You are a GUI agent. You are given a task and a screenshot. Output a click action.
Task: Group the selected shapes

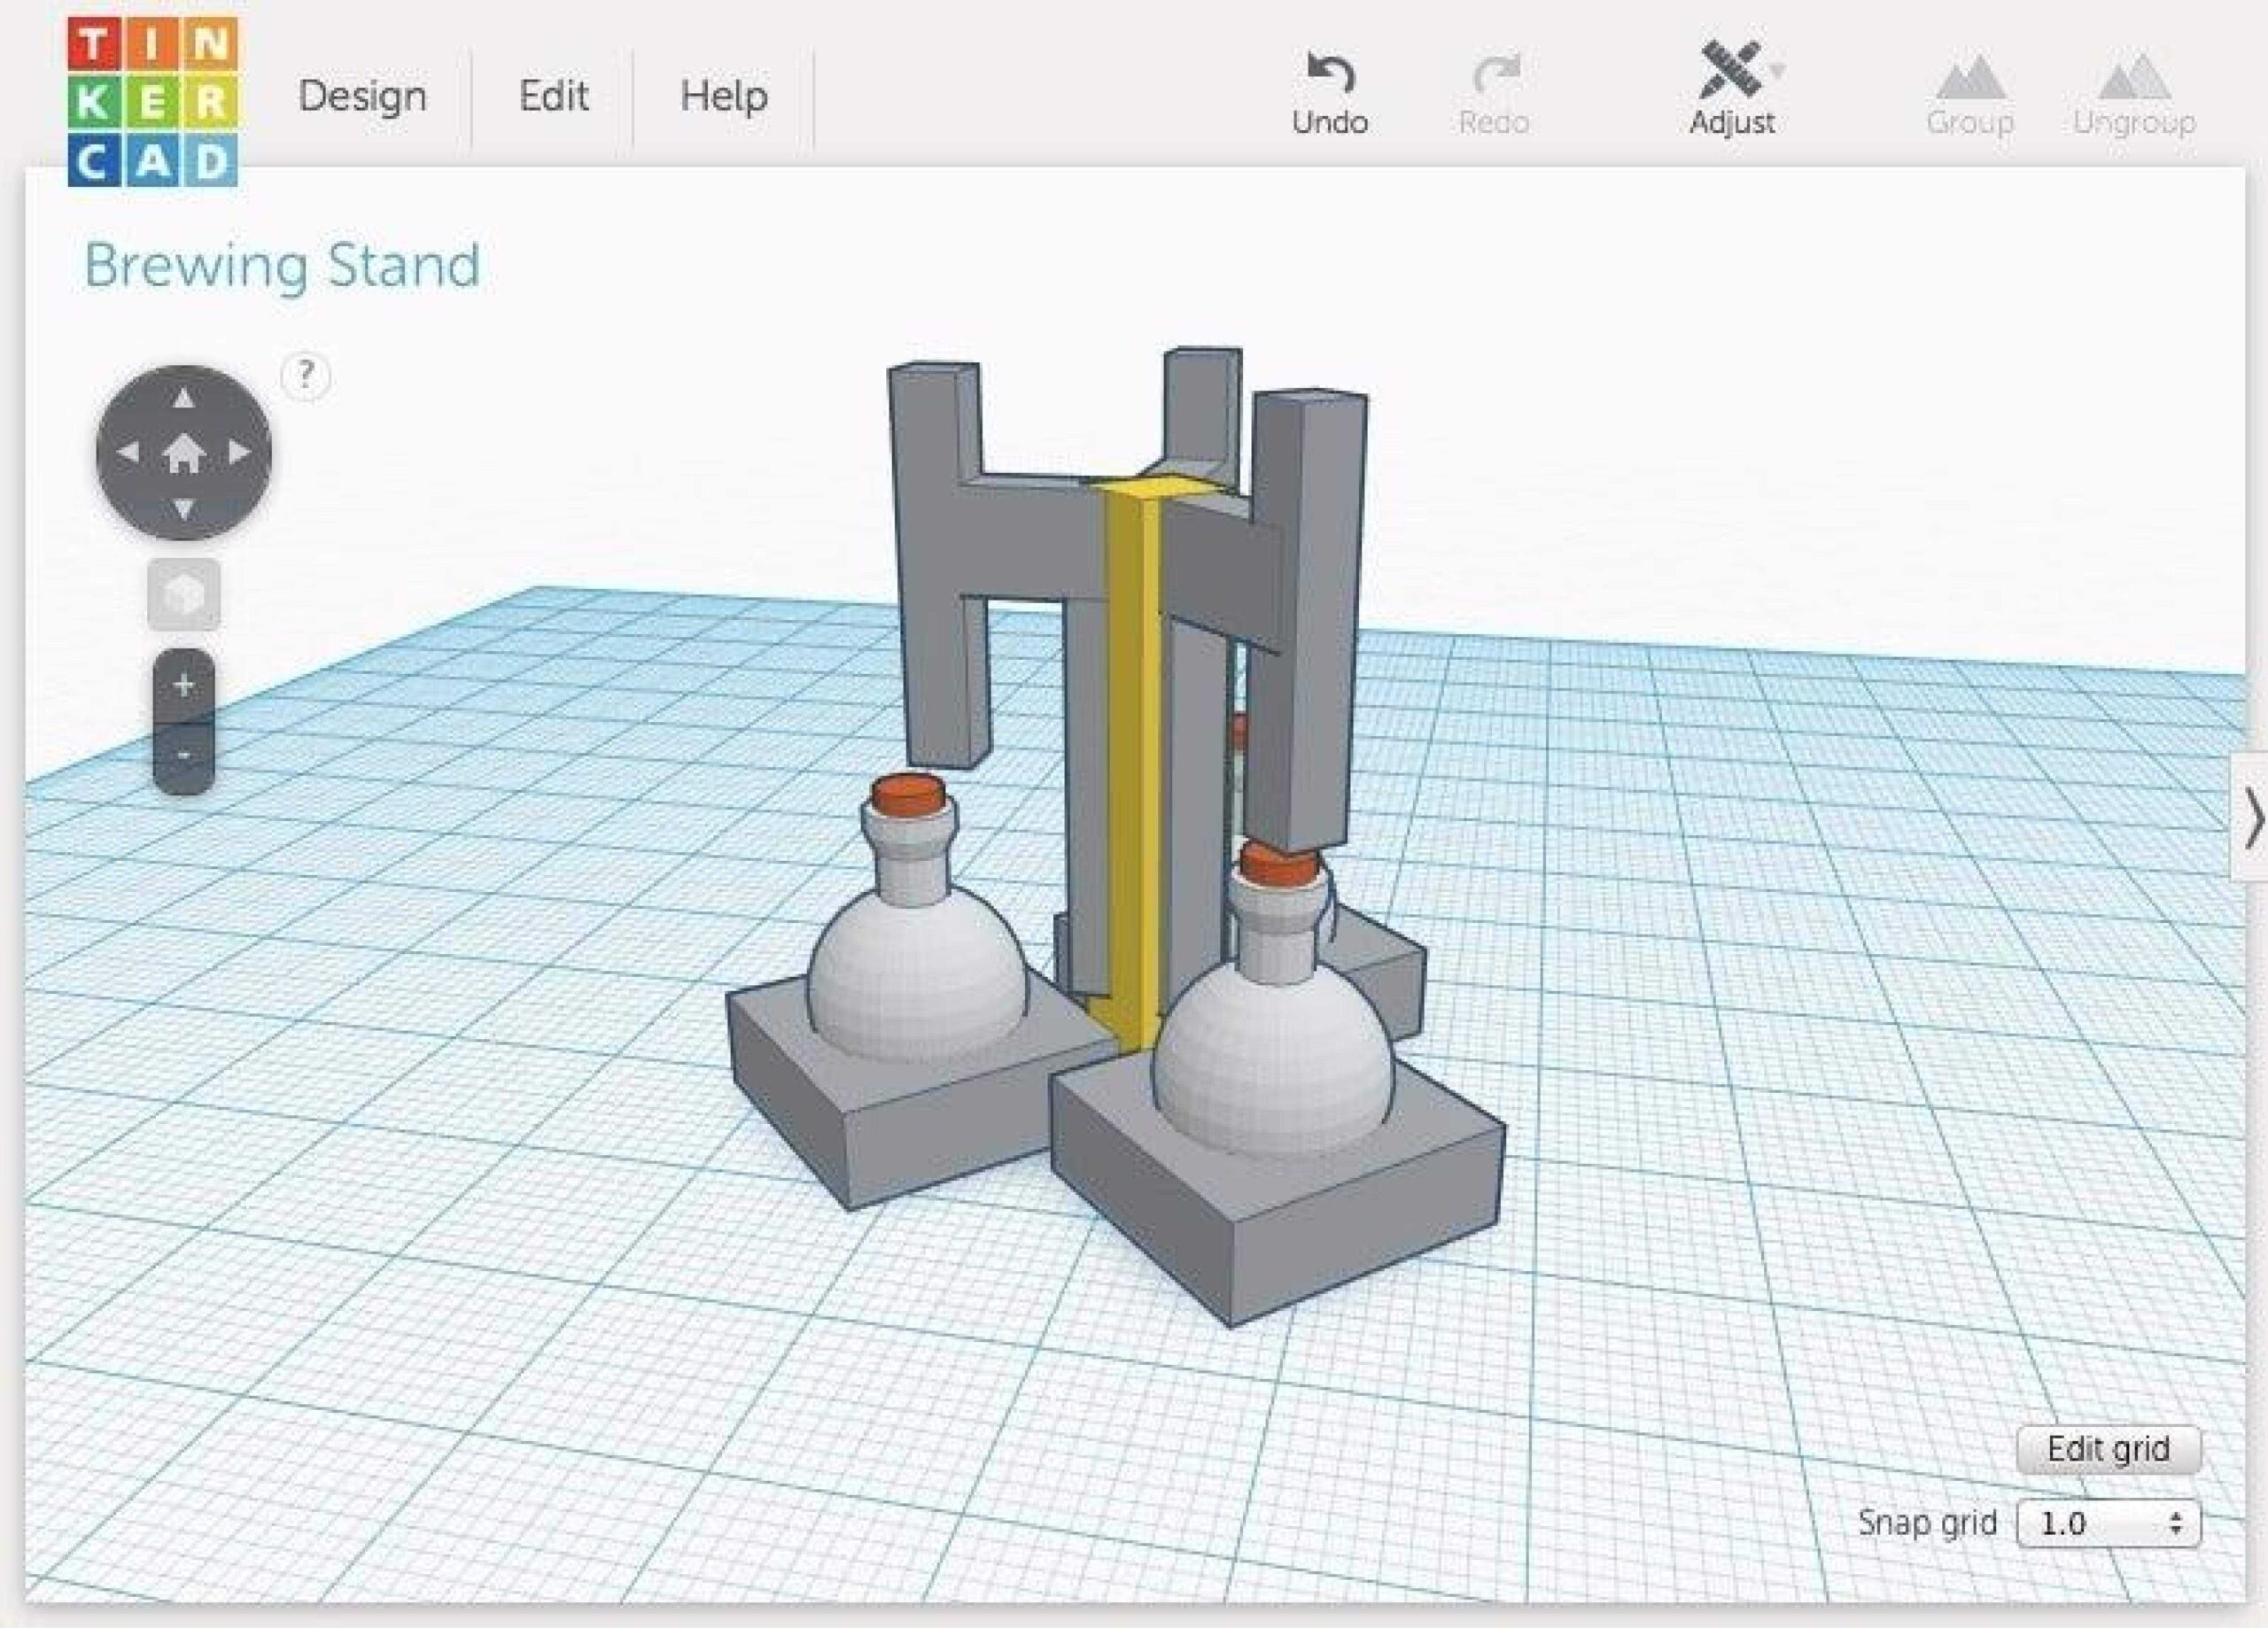click(x=1969, y=96)
